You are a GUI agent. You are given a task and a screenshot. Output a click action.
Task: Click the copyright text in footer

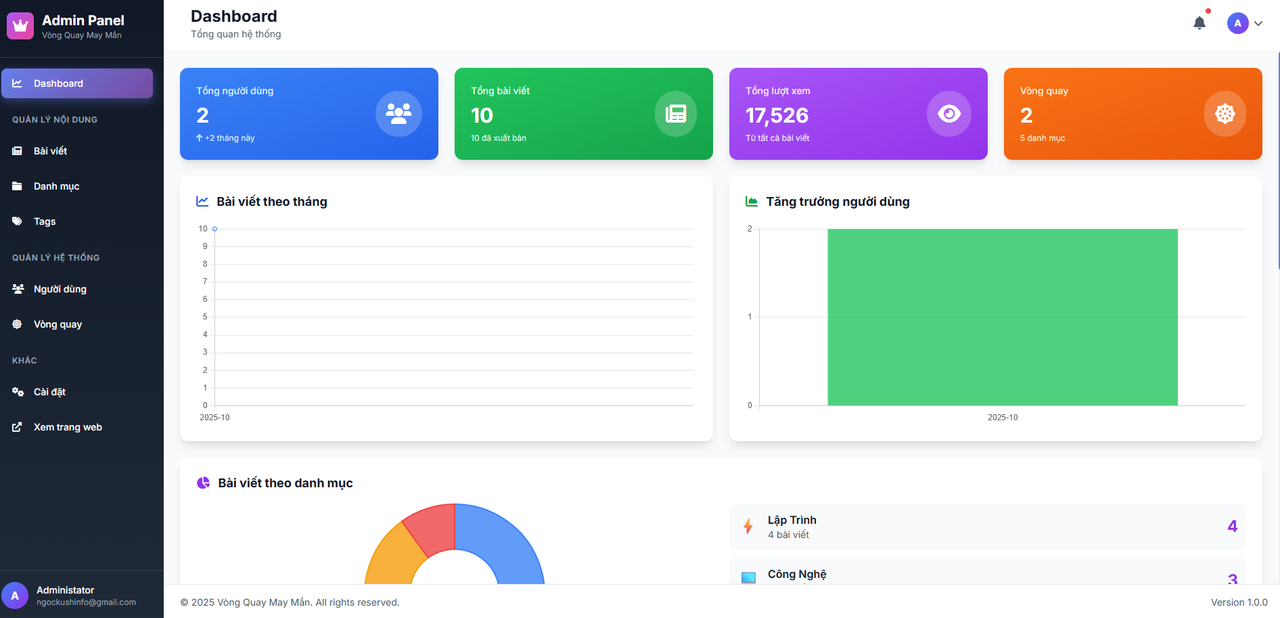pyautogui.click(x=290, y=602)
